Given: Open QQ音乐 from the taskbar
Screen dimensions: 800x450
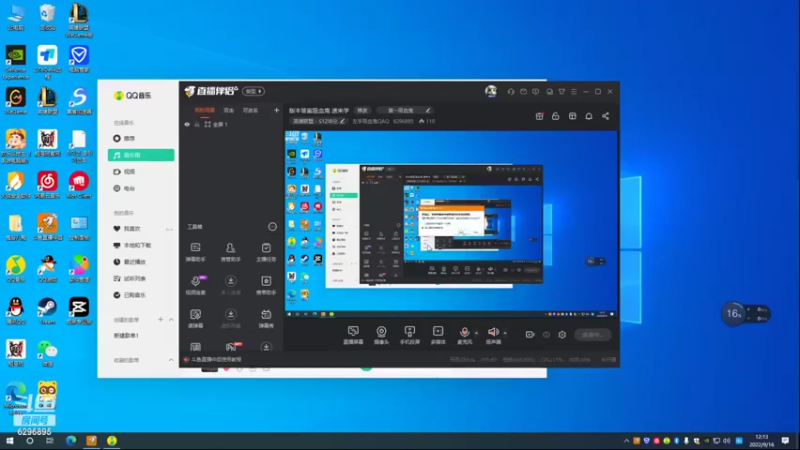Looking at the screenshot, I should [112, 441].
